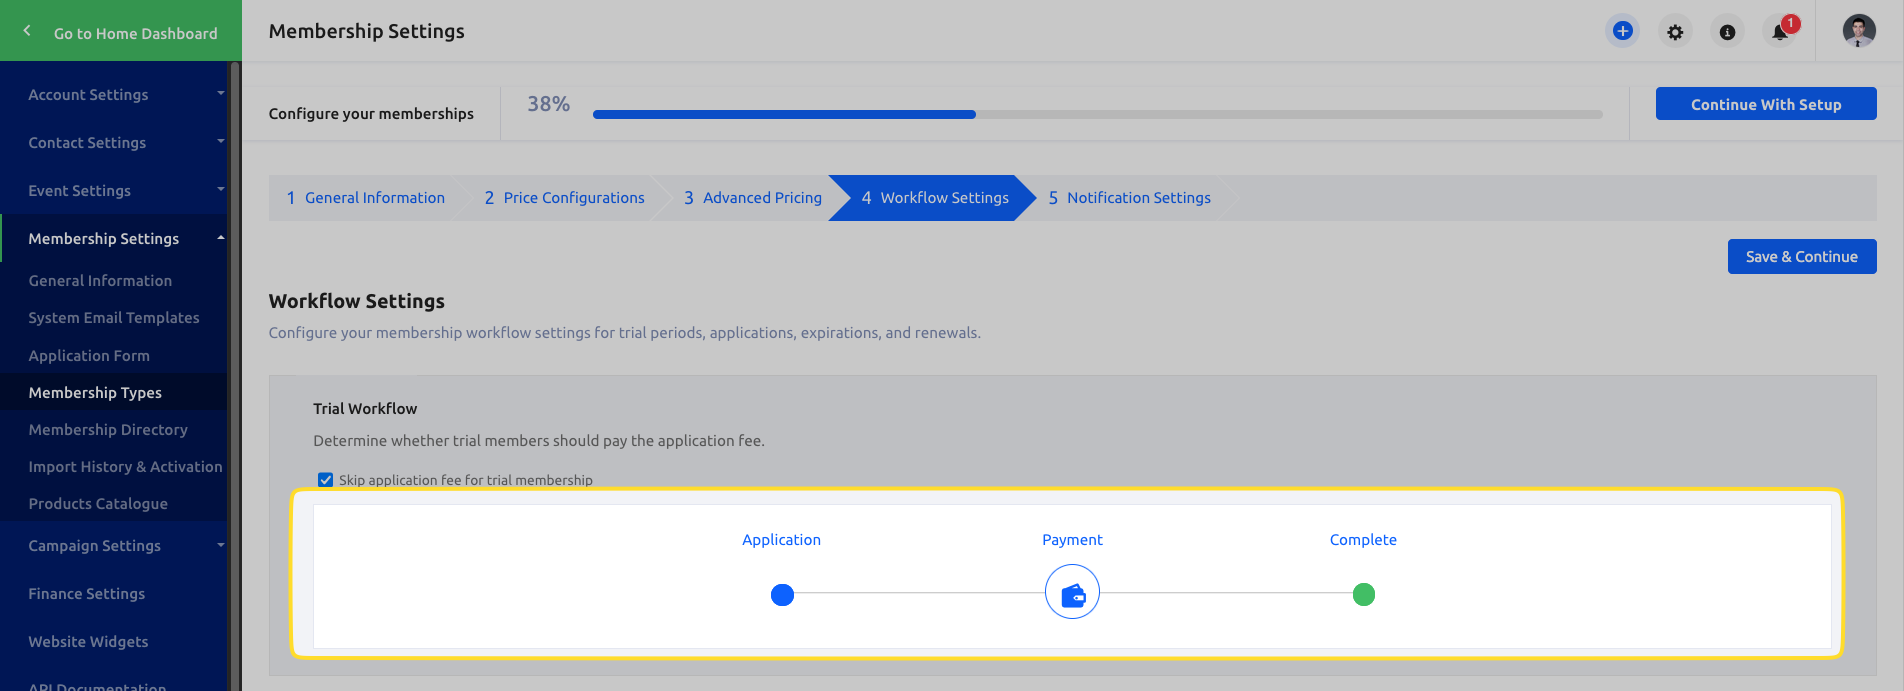Select the blue Application step dot

pyautogui.click(x=782, y=595)
